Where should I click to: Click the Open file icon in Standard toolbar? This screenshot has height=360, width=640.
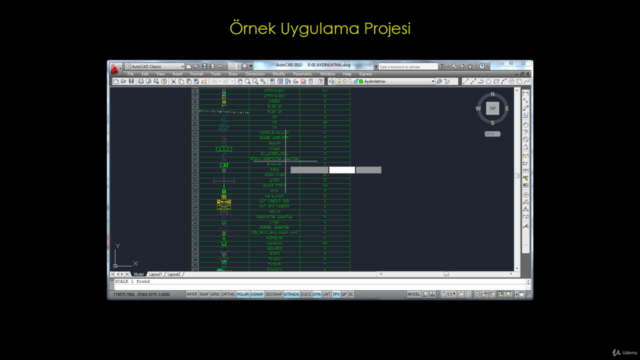(124, 81)
